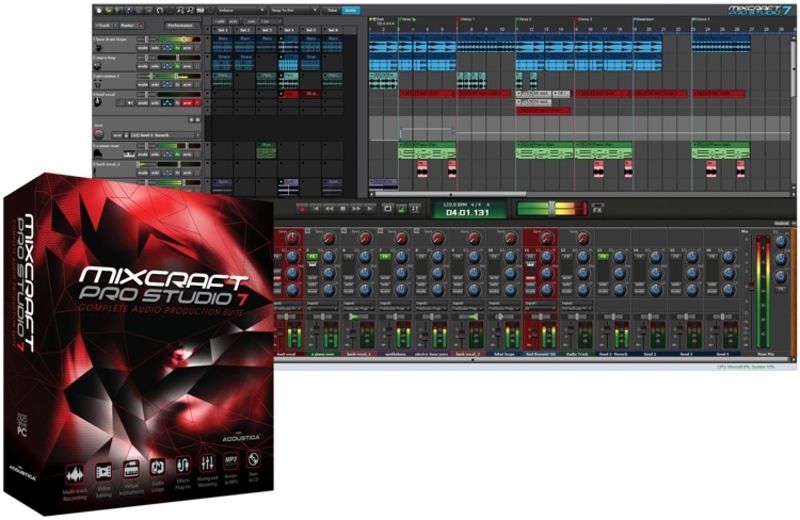Open master FX next to volume meter
Screen dimensions: 800x520
click(x=598, y=209)
